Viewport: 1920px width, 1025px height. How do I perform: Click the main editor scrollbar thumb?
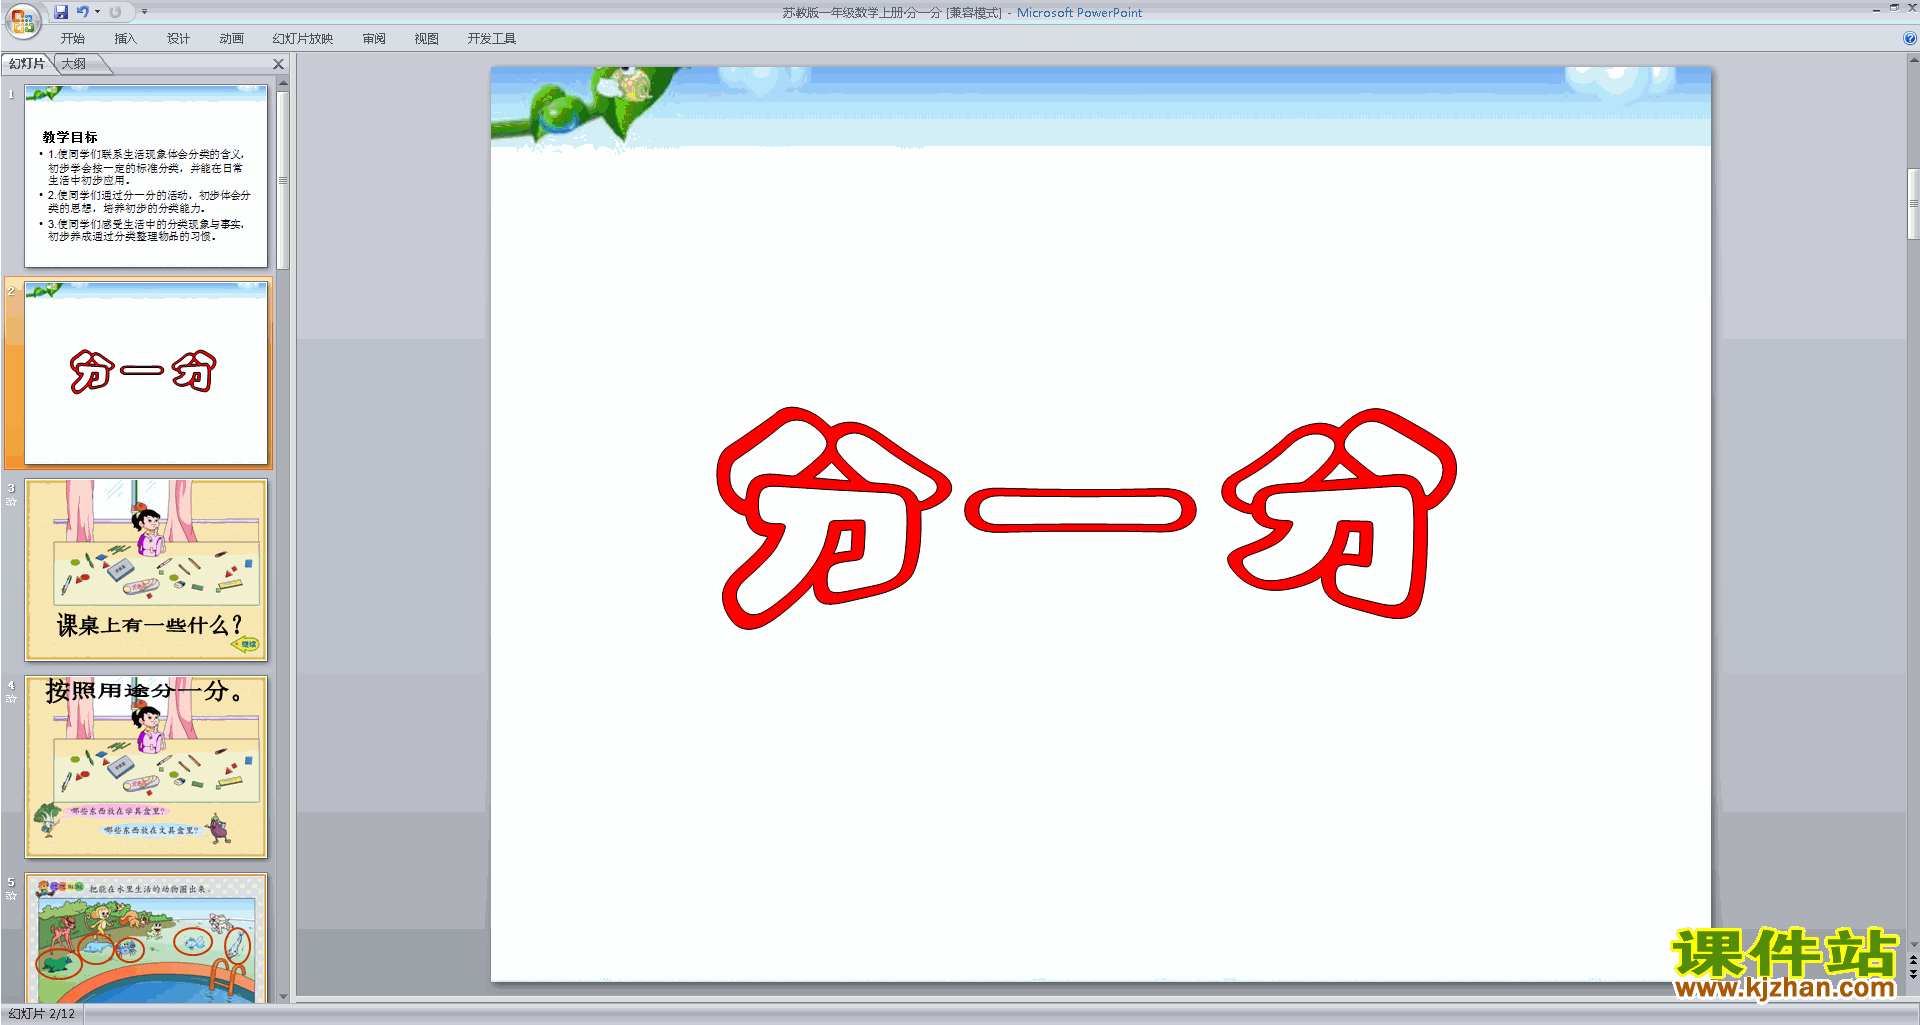coord(1913,204)
